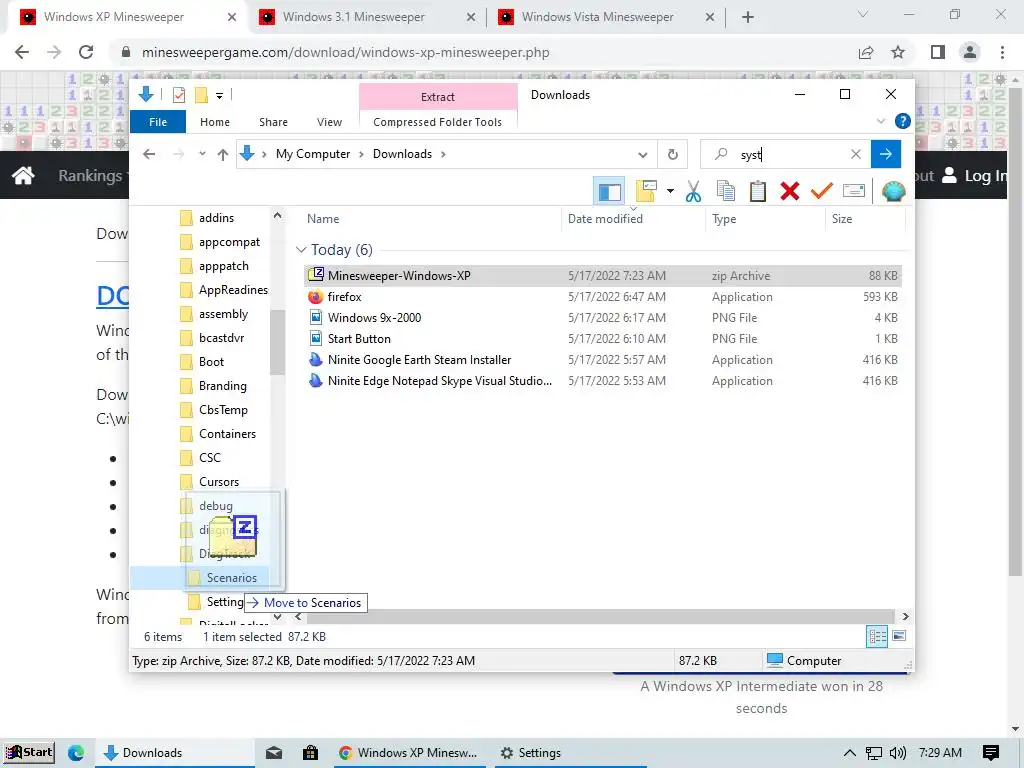The height and width of the screenshot is (768, 1024).
Task: Open the recent locations dropdown
Action: (202, 154)
